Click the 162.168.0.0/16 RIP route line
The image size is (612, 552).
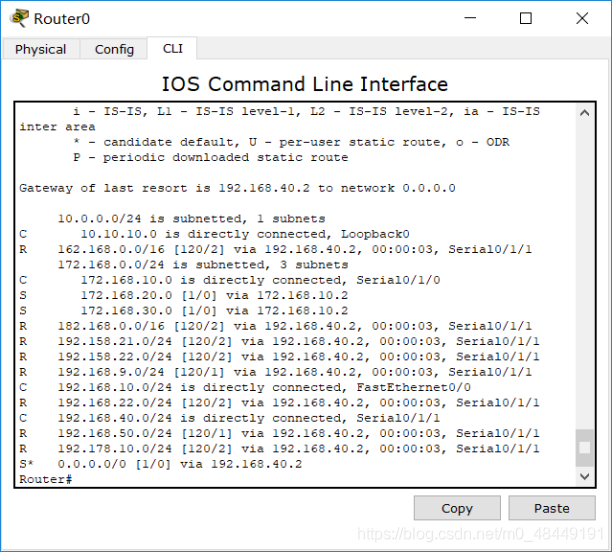pyautogui.click(x=276, y=249)
